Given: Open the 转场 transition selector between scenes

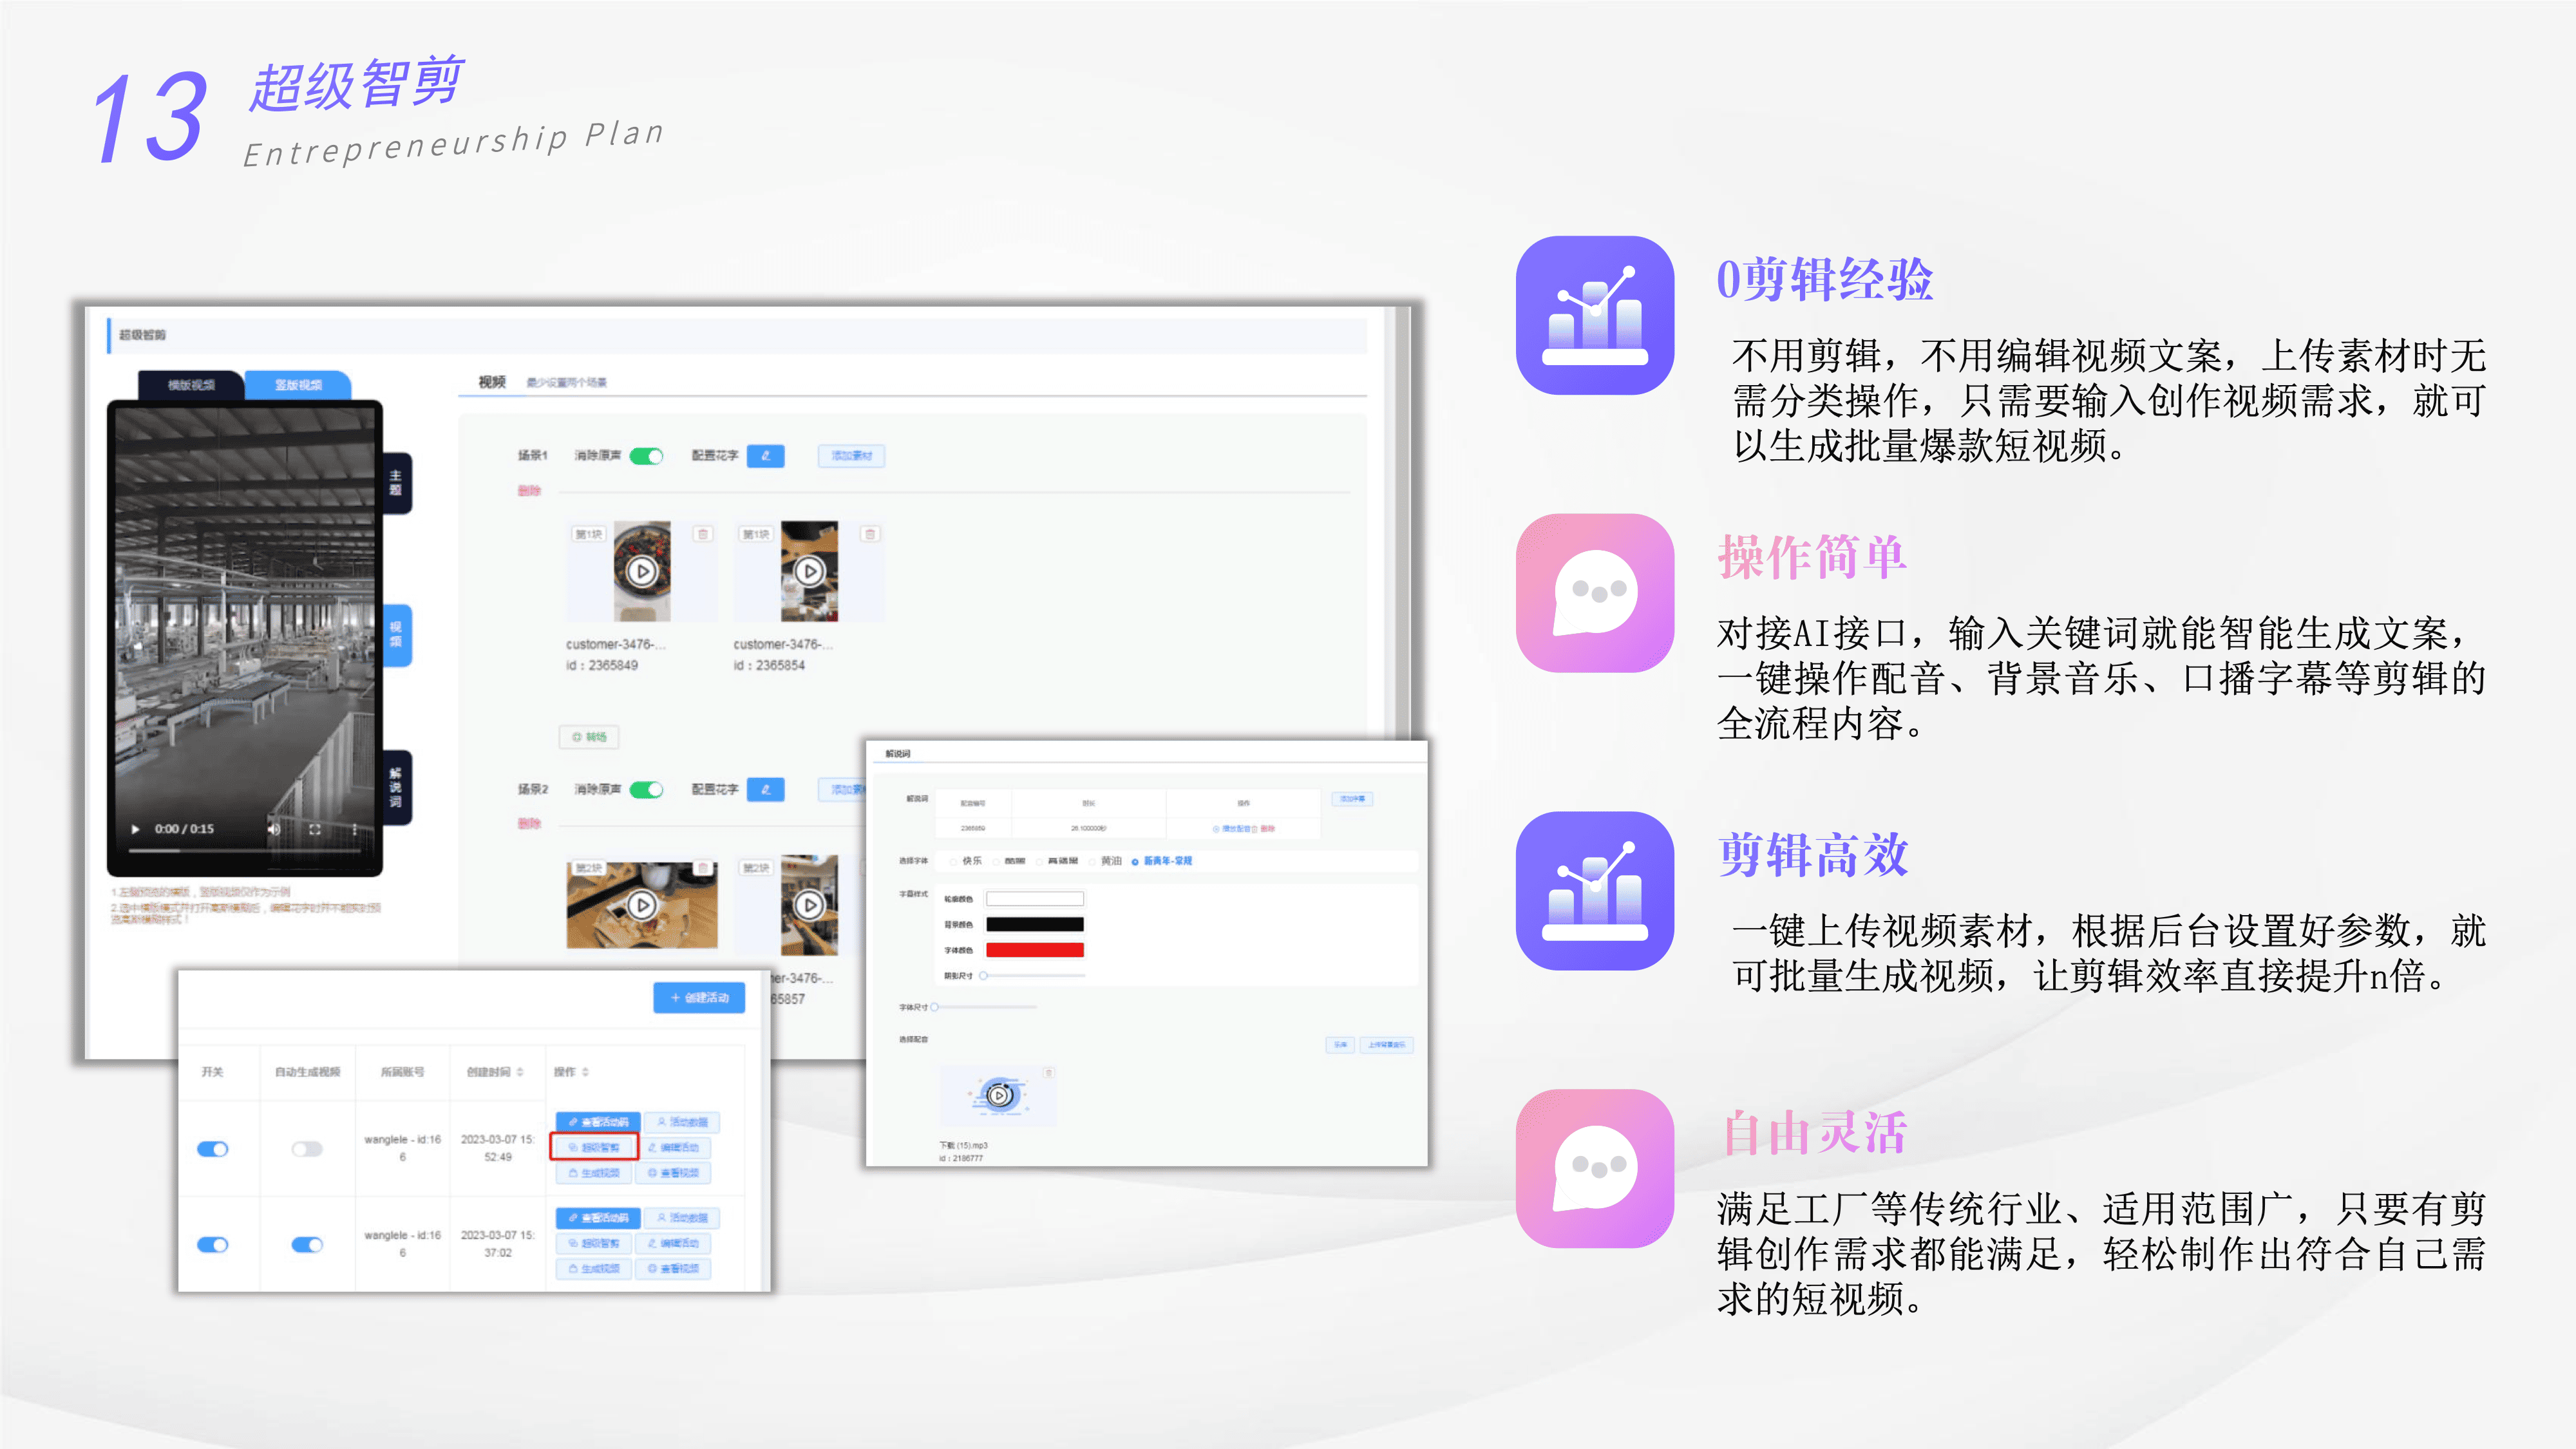Looking at the screenshot, I should [589, 737].
